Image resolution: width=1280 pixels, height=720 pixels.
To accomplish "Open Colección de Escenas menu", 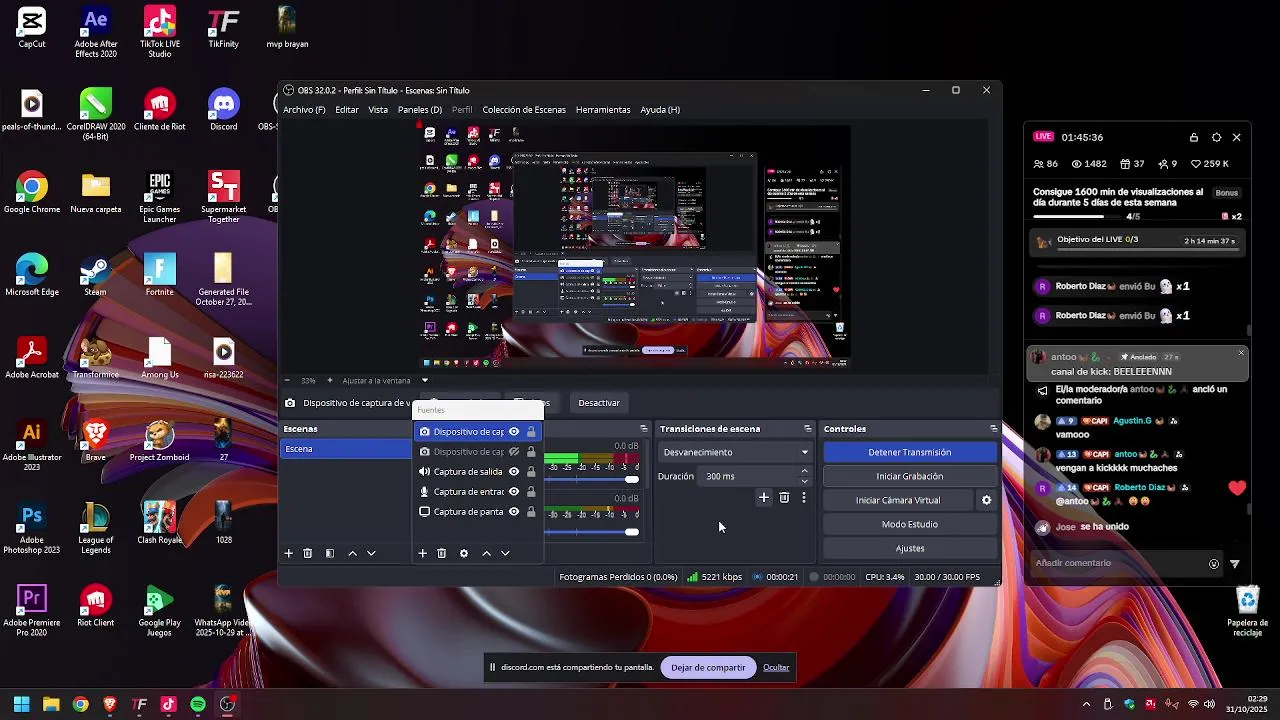I will pyautogui.click(x=524, y=110).
